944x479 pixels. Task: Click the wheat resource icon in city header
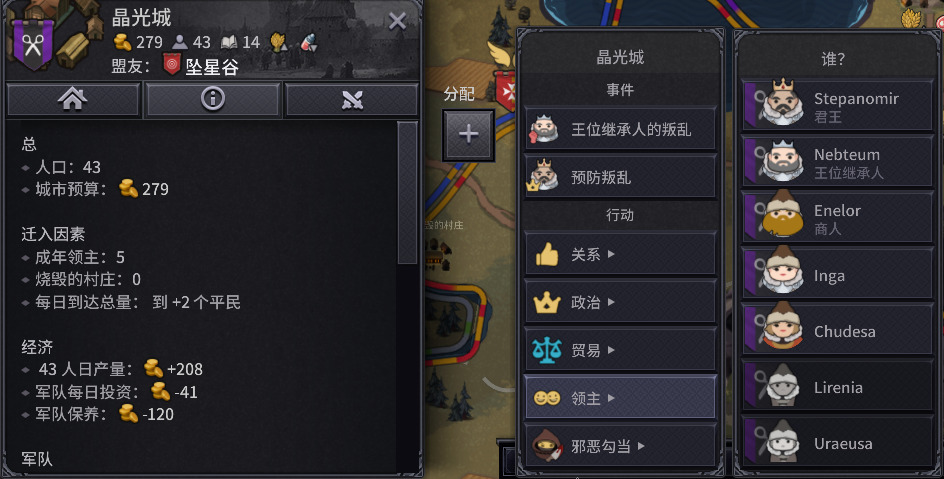pos(278,42)
